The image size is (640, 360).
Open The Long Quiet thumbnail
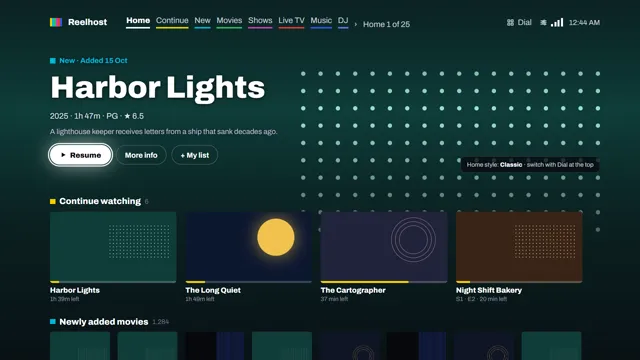pyautogui.click(x=249, y=246)
